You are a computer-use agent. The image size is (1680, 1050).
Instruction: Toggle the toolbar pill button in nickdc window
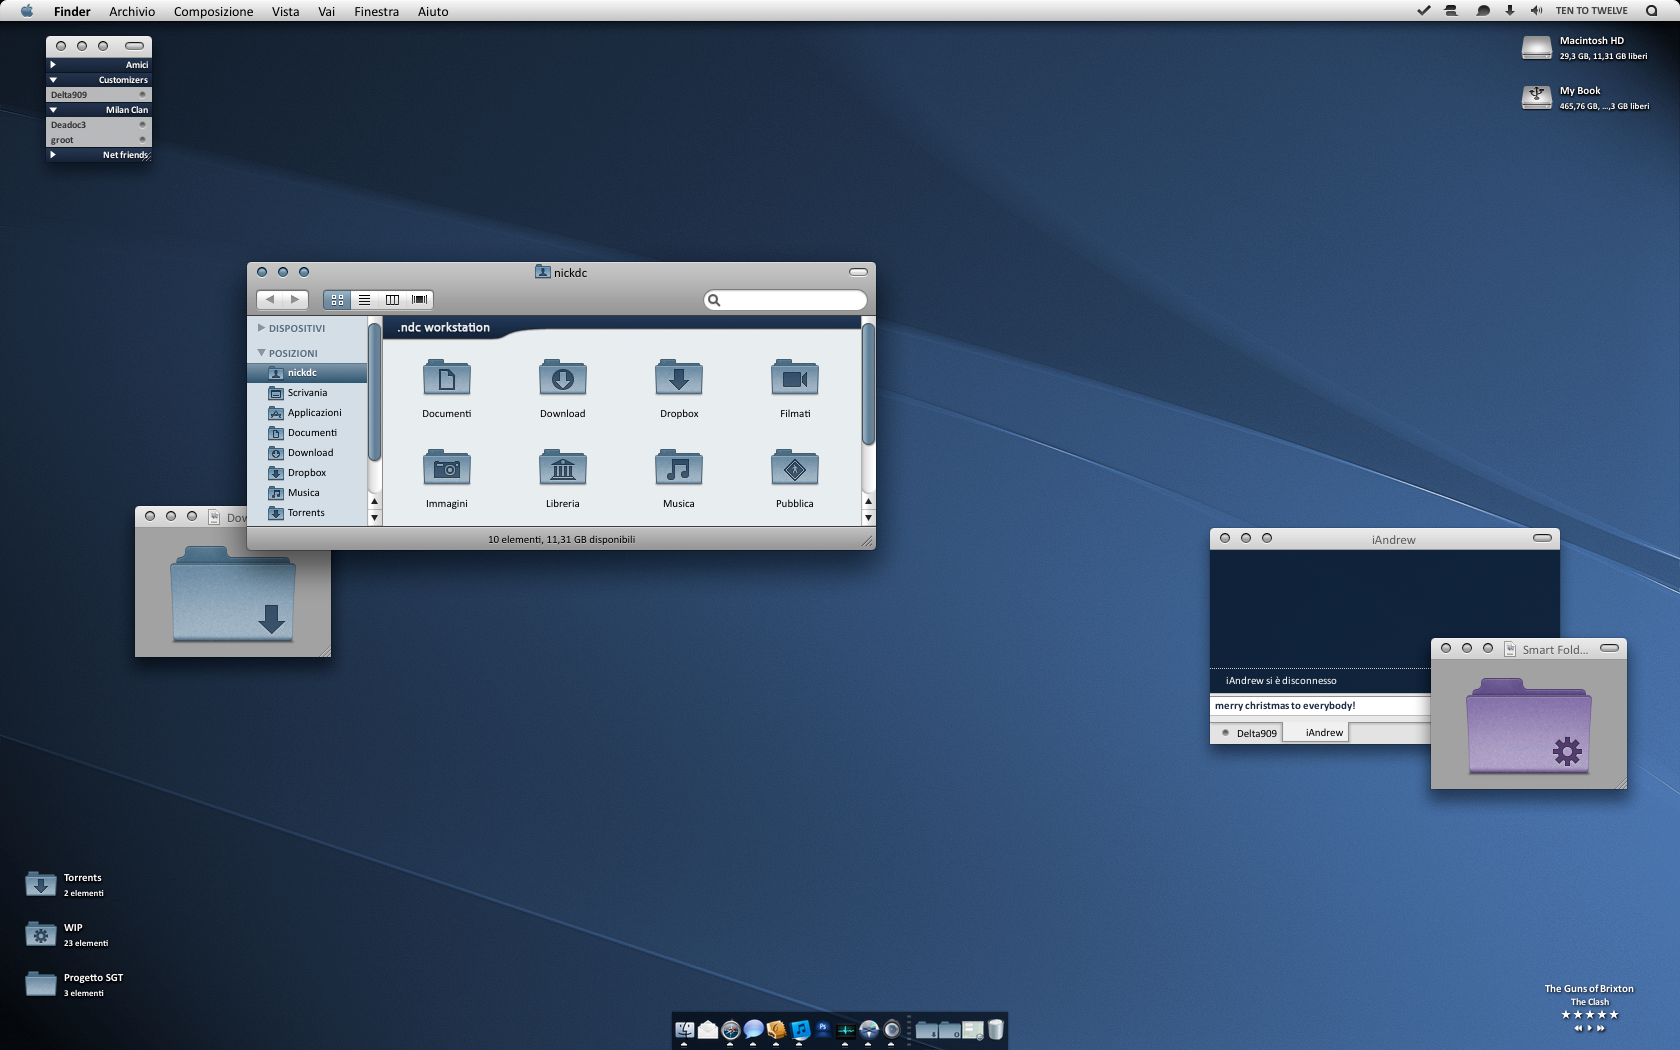coord(858,272)
